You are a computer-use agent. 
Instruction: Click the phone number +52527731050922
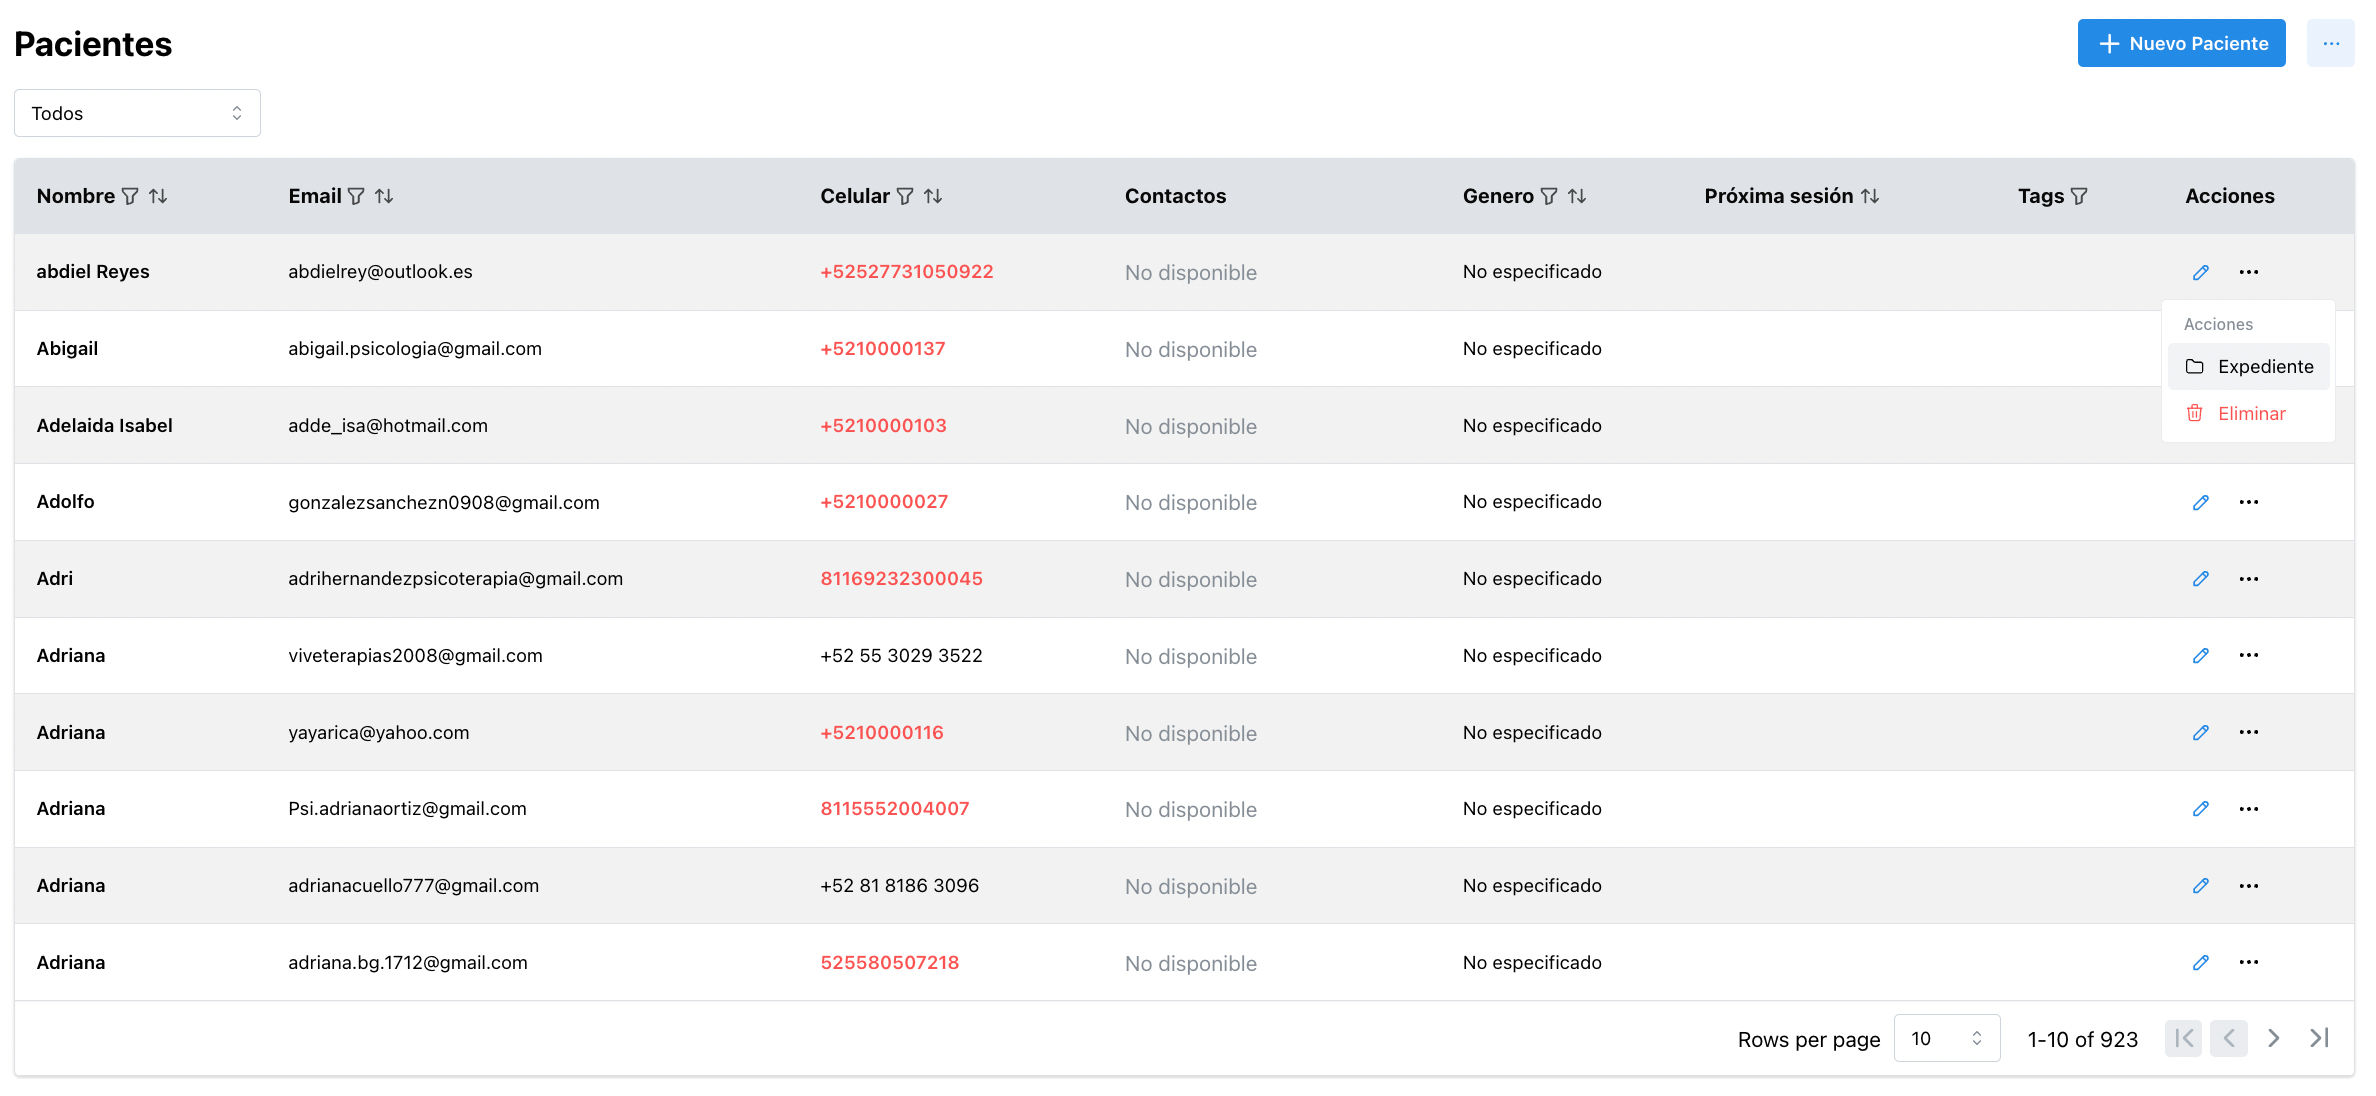[x=906, y=272]
